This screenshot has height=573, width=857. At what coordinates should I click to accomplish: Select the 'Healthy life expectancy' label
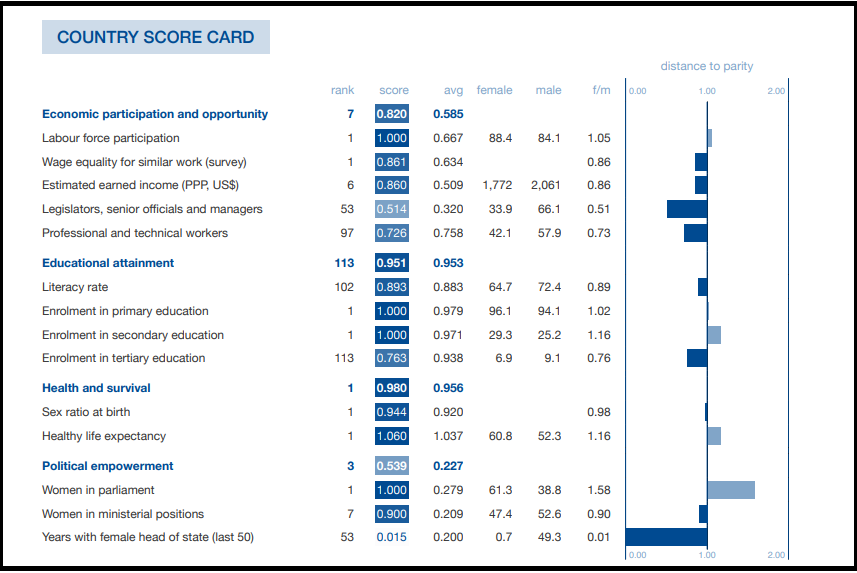(x=104, y=436)
